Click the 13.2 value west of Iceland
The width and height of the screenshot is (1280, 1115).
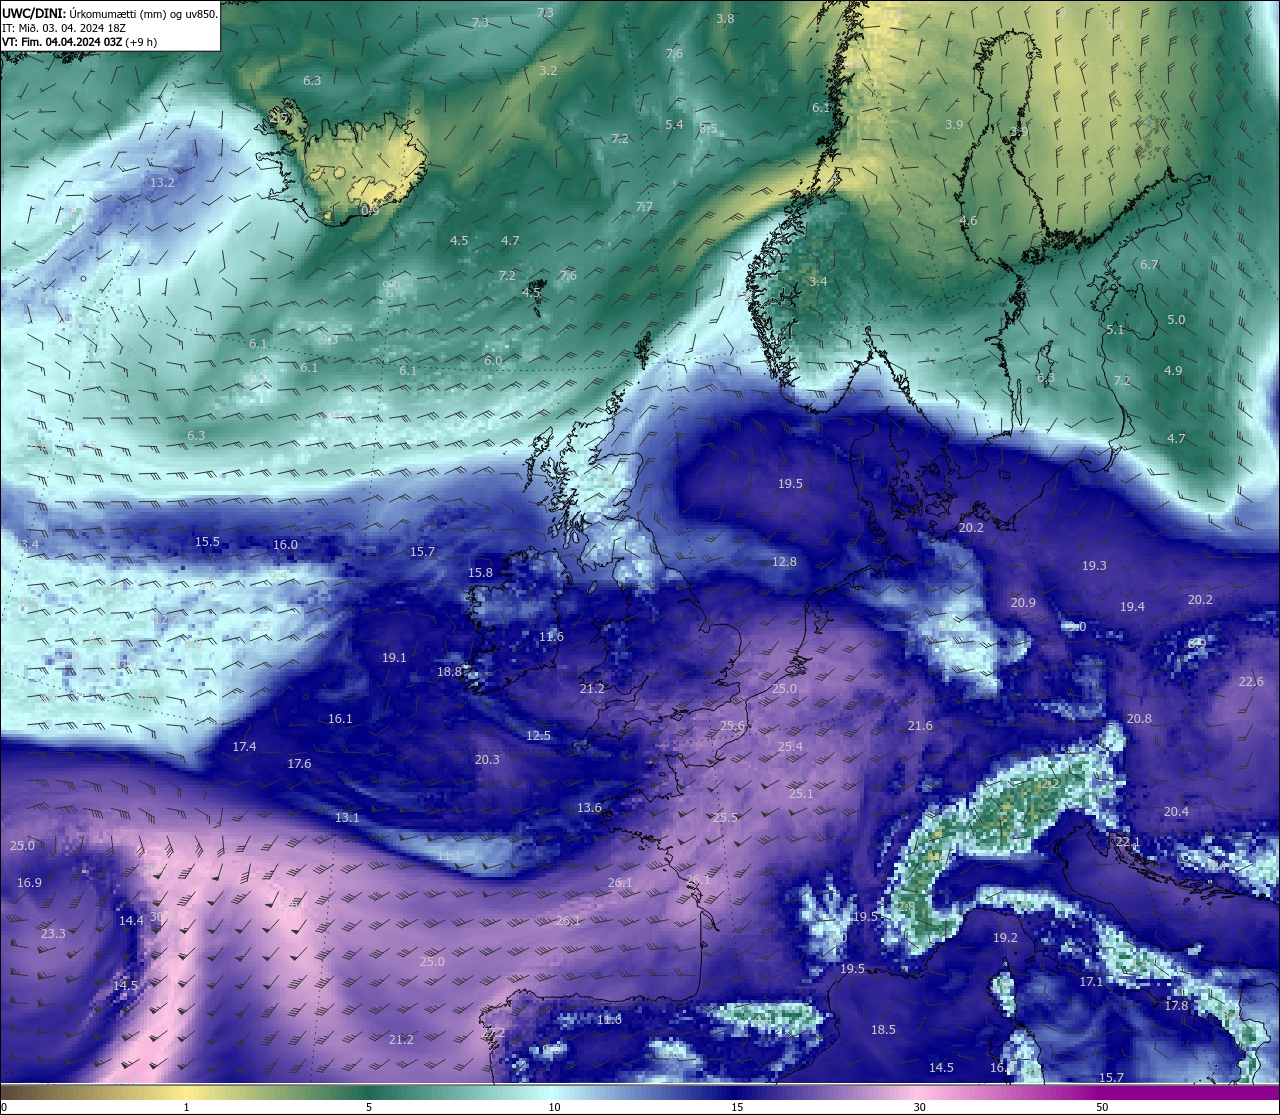[162, 183]
